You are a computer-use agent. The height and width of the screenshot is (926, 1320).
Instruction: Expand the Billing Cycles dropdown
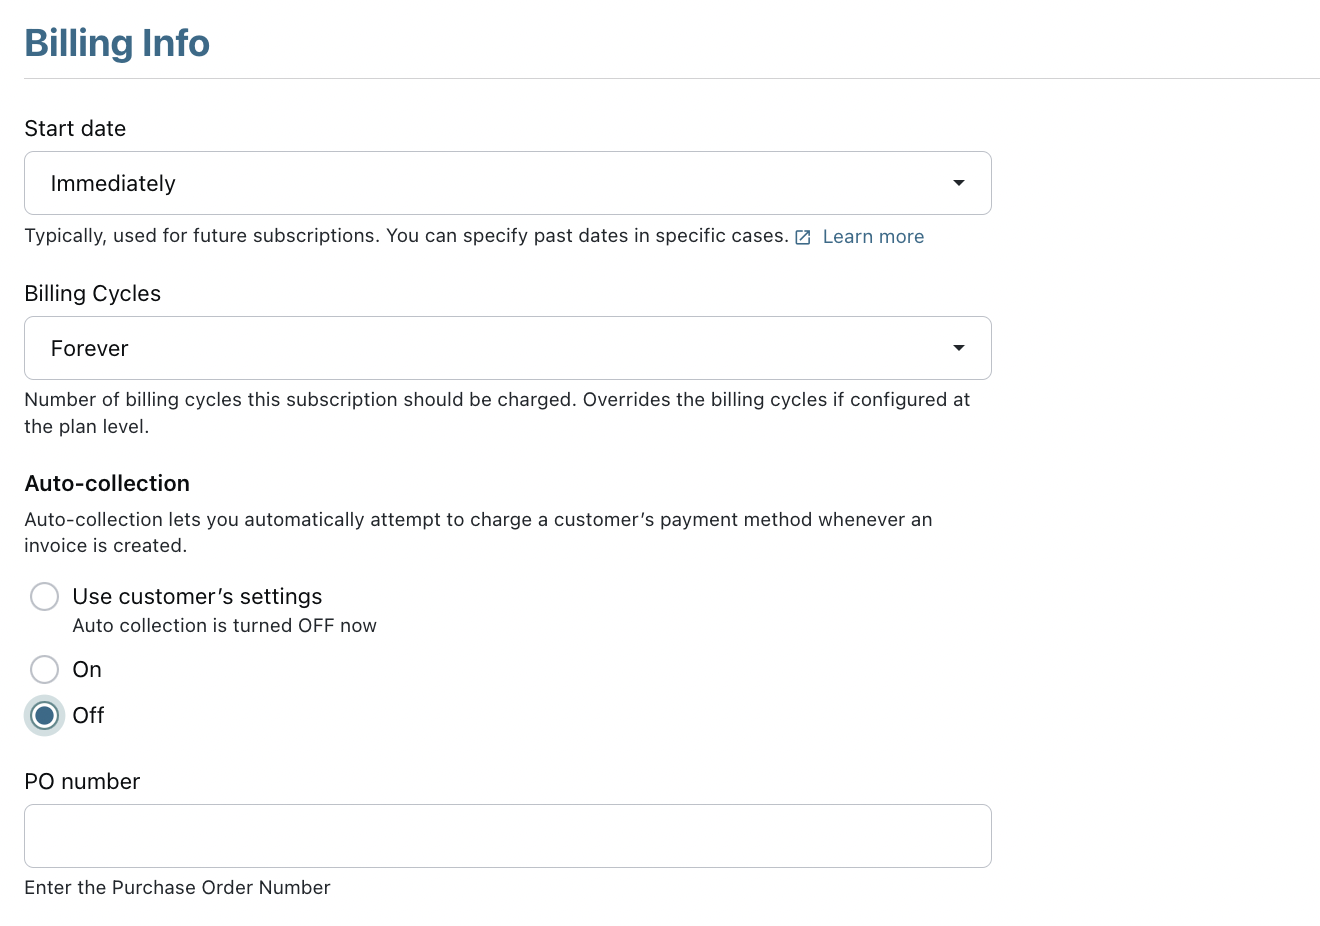pyautogui.click(x=507, y=348)
